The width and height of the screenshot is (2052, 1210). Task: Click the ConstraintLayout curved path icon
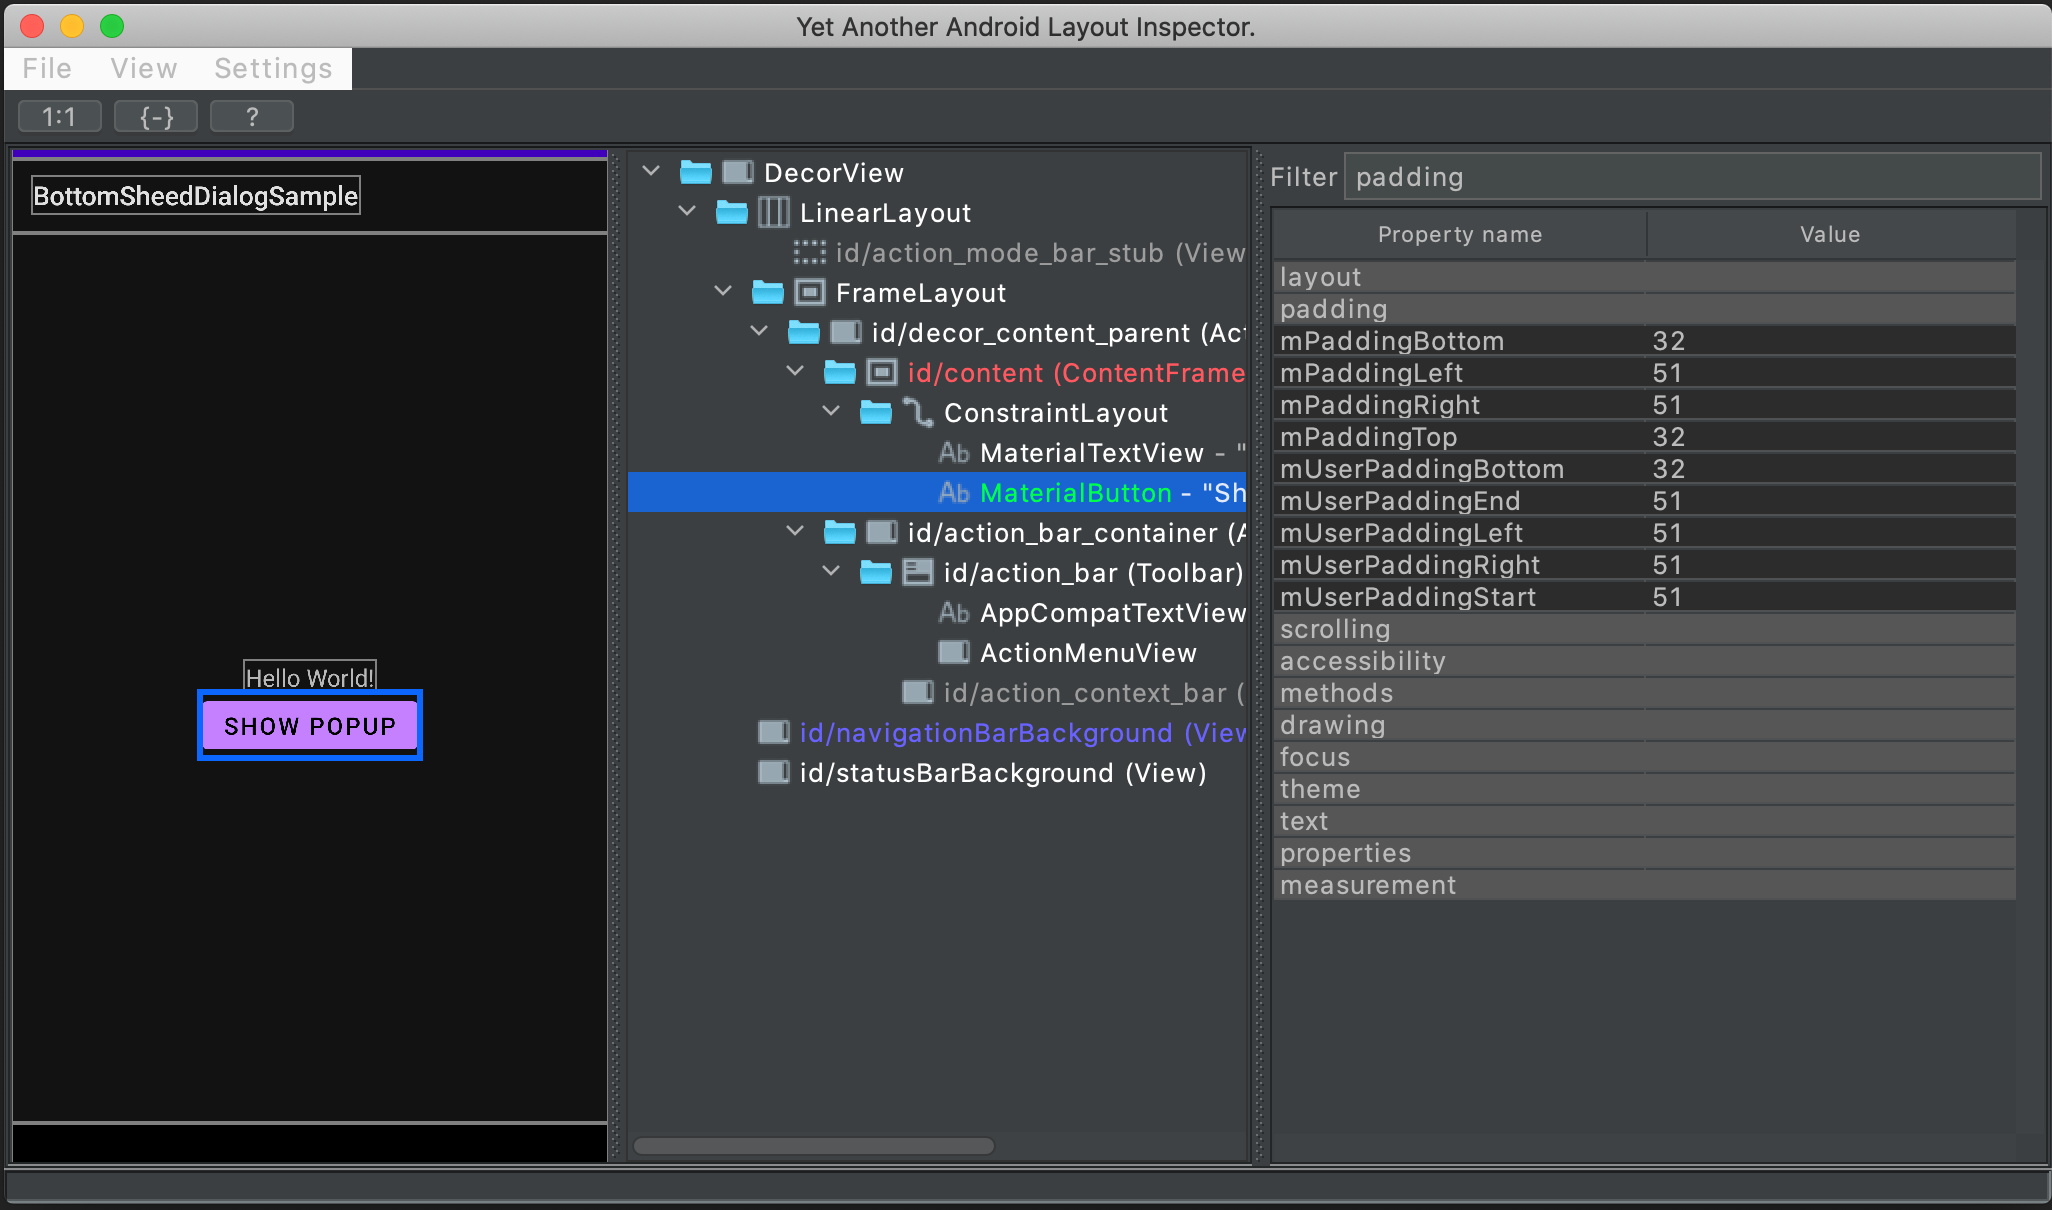[x=917, y=412]
